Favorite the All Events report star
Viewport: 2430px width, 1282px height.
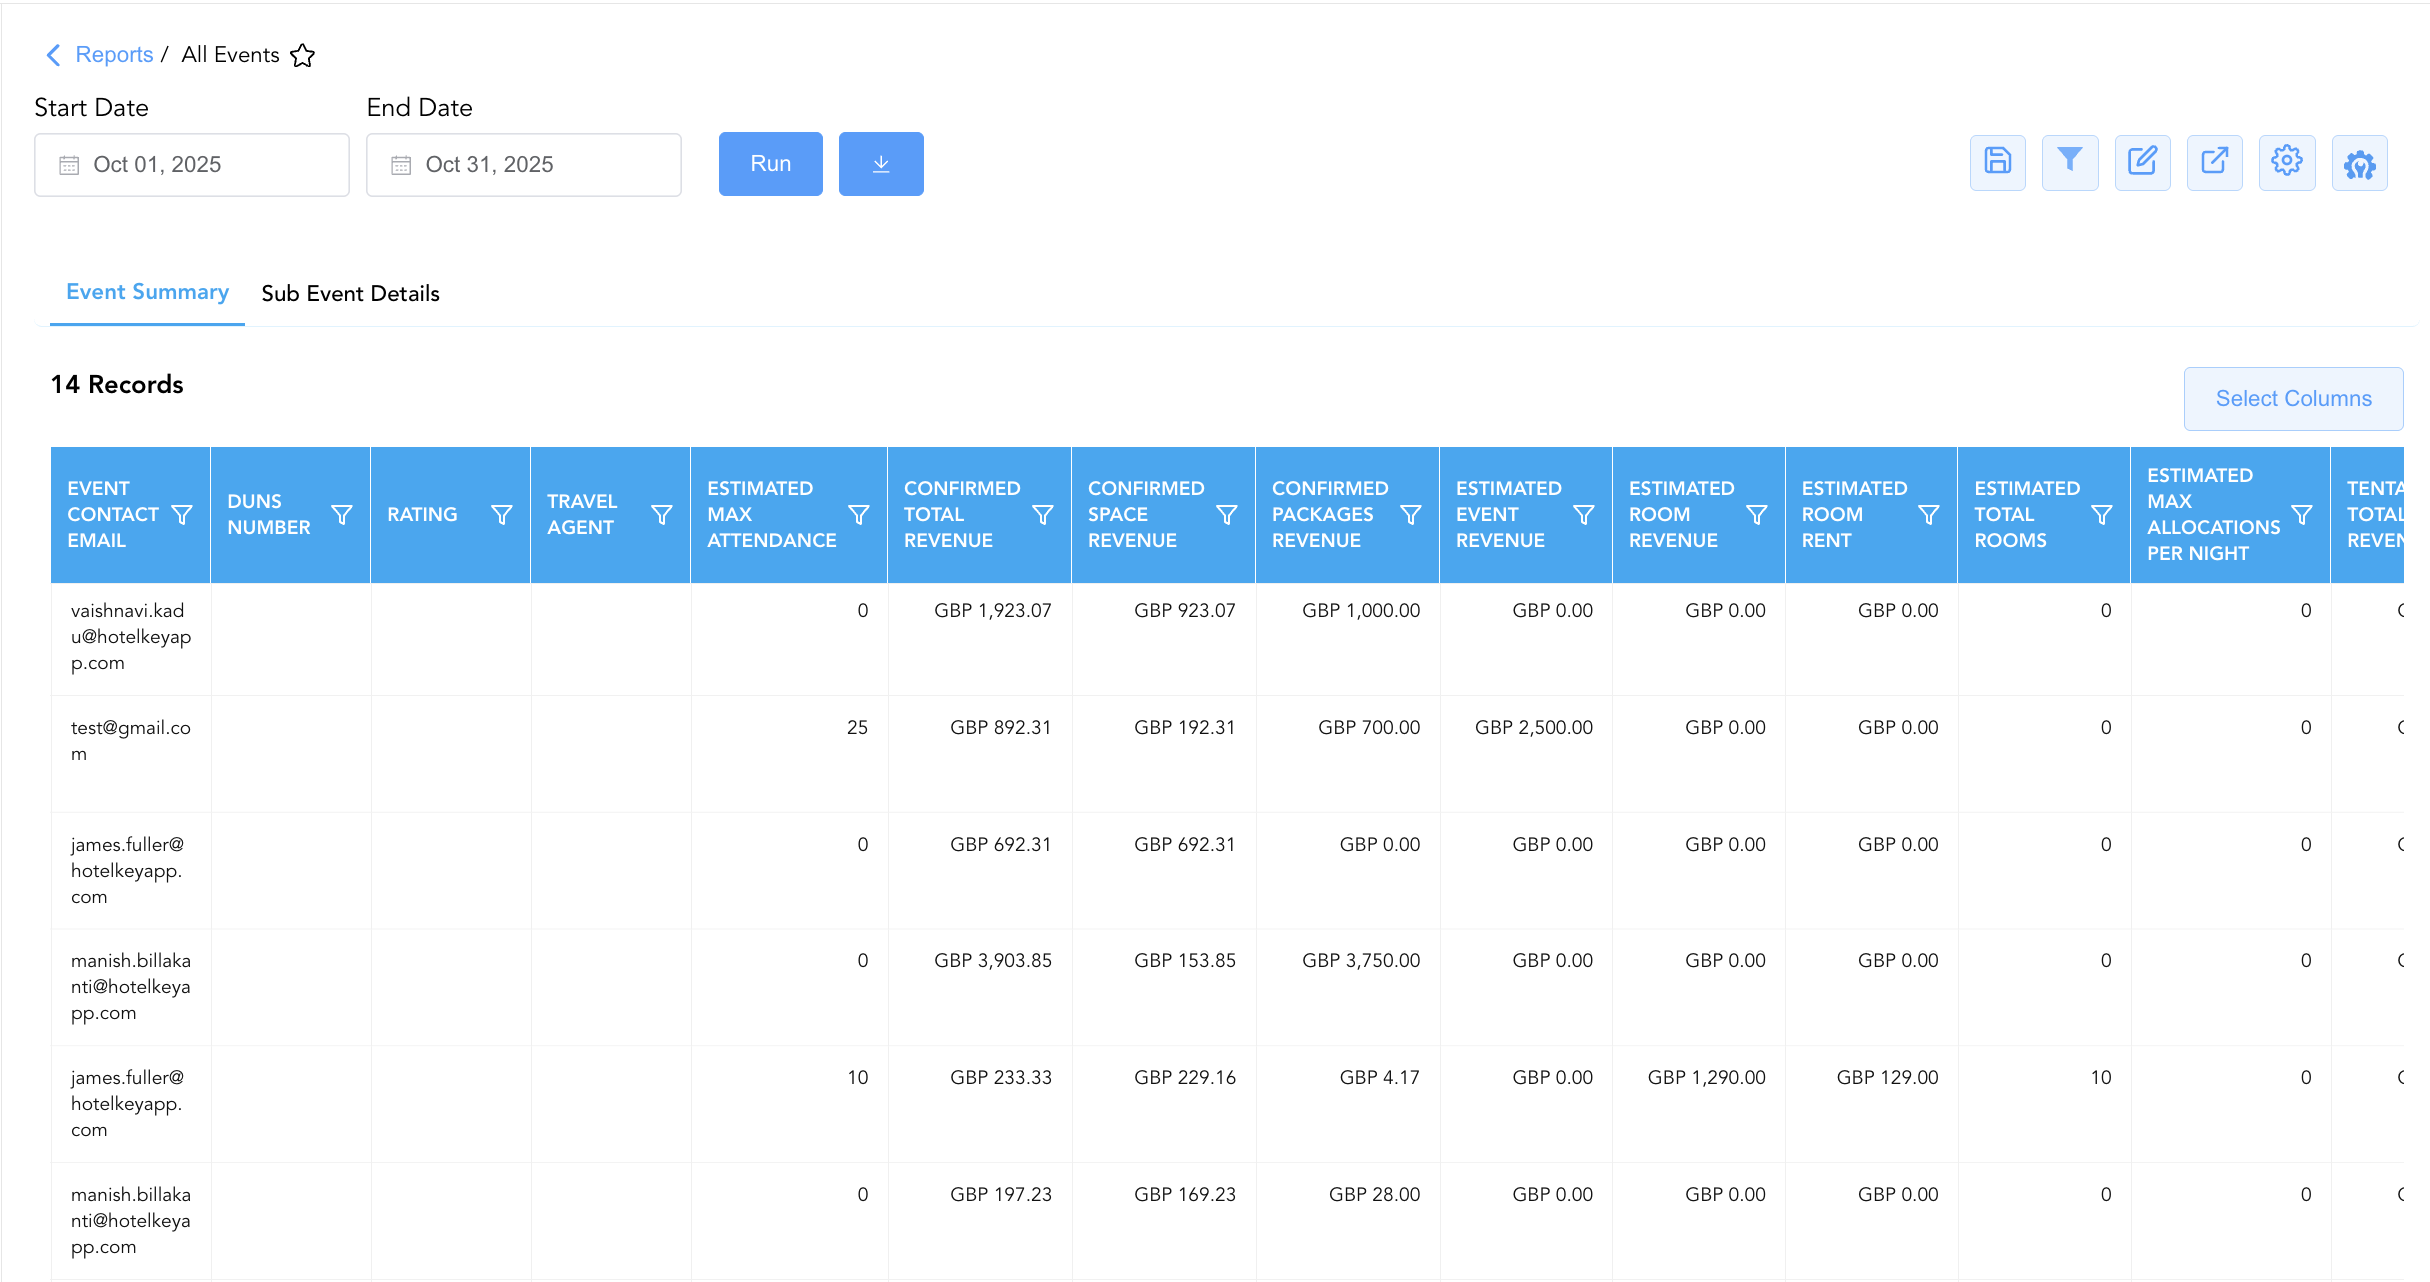302,56
